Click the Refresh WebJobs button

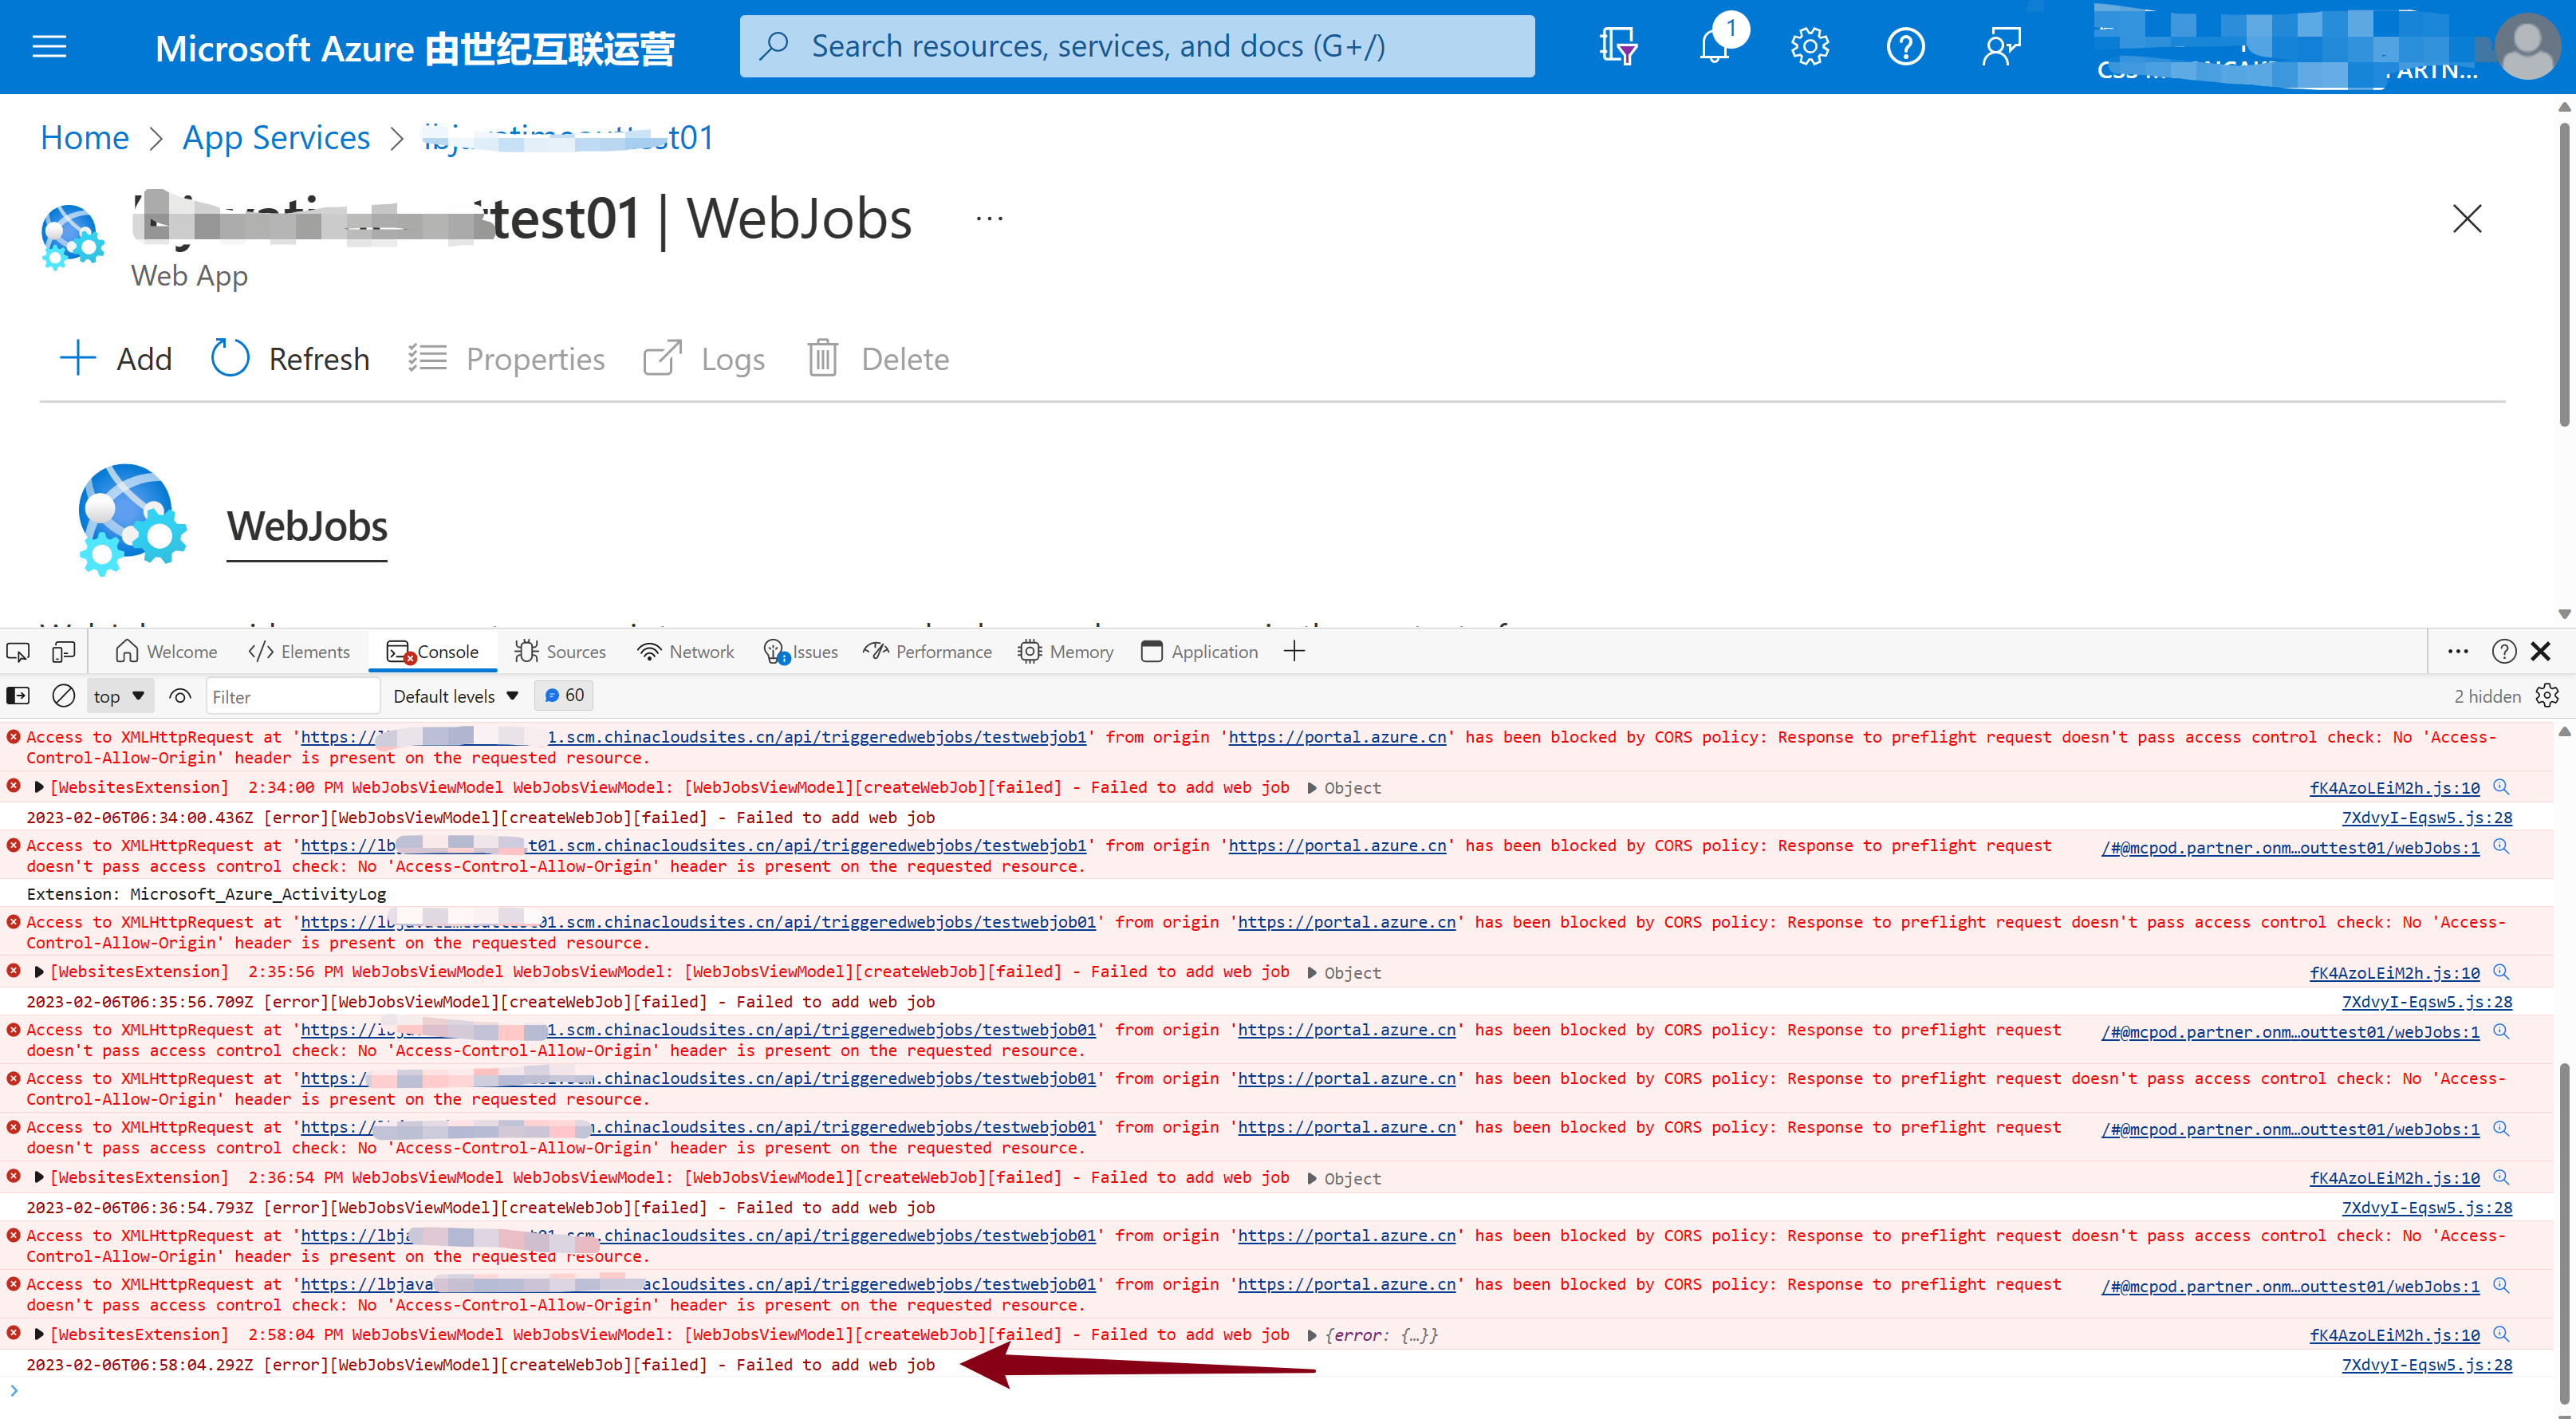[x=291, y=359]
